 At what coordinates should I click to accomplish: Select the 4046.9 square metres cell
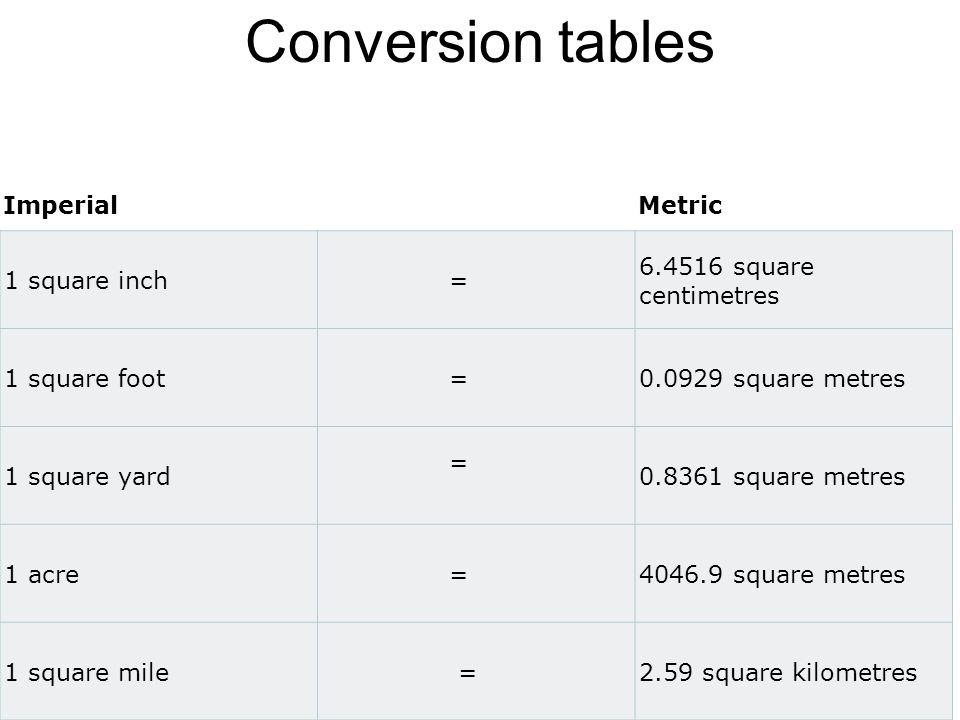click(793, 574)
